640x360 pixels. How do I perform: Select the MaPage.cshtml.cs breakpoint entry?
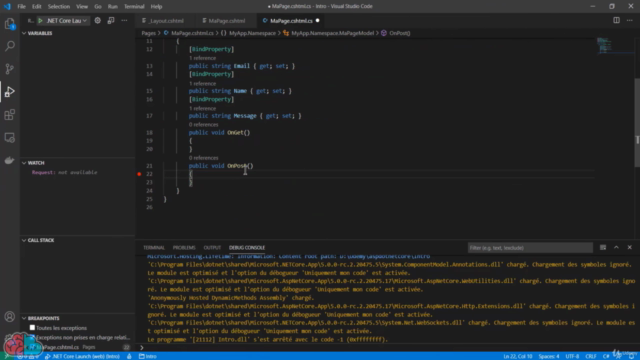(78, 347)
